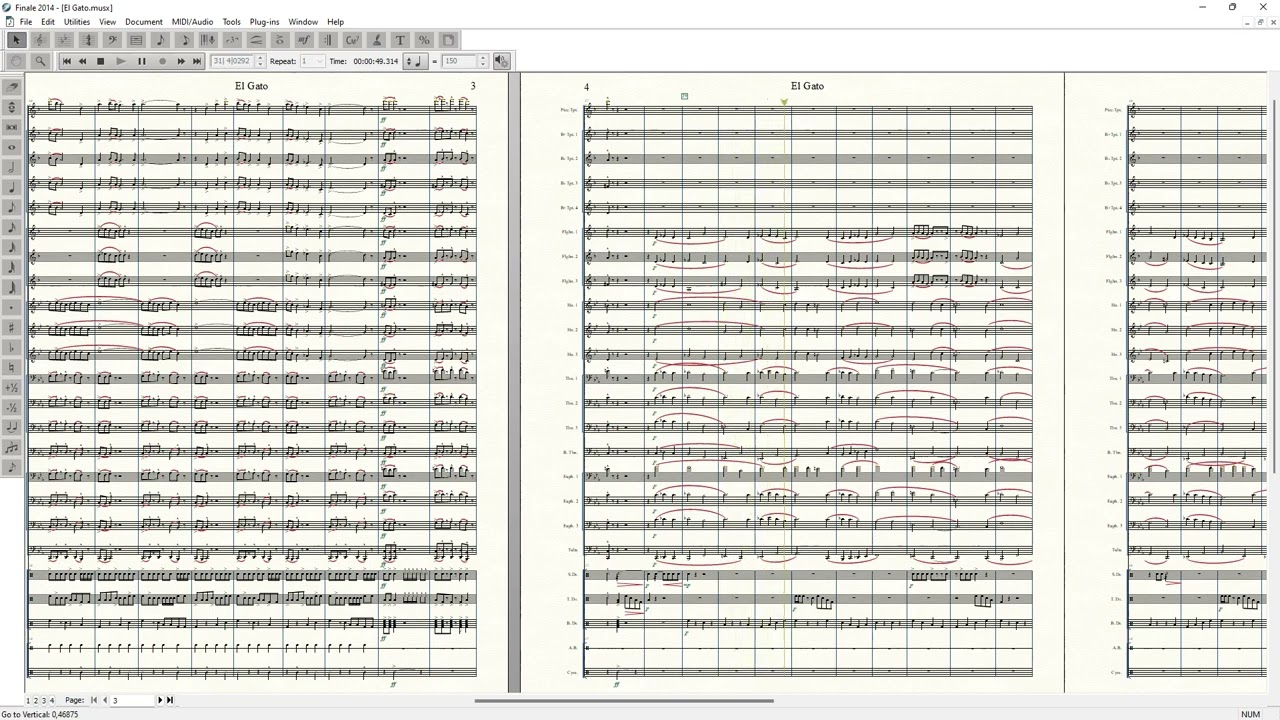The width and height of the screenshot is (1280, 720).
Task: Choose the quarter note duration
Action: coord(12,187)
